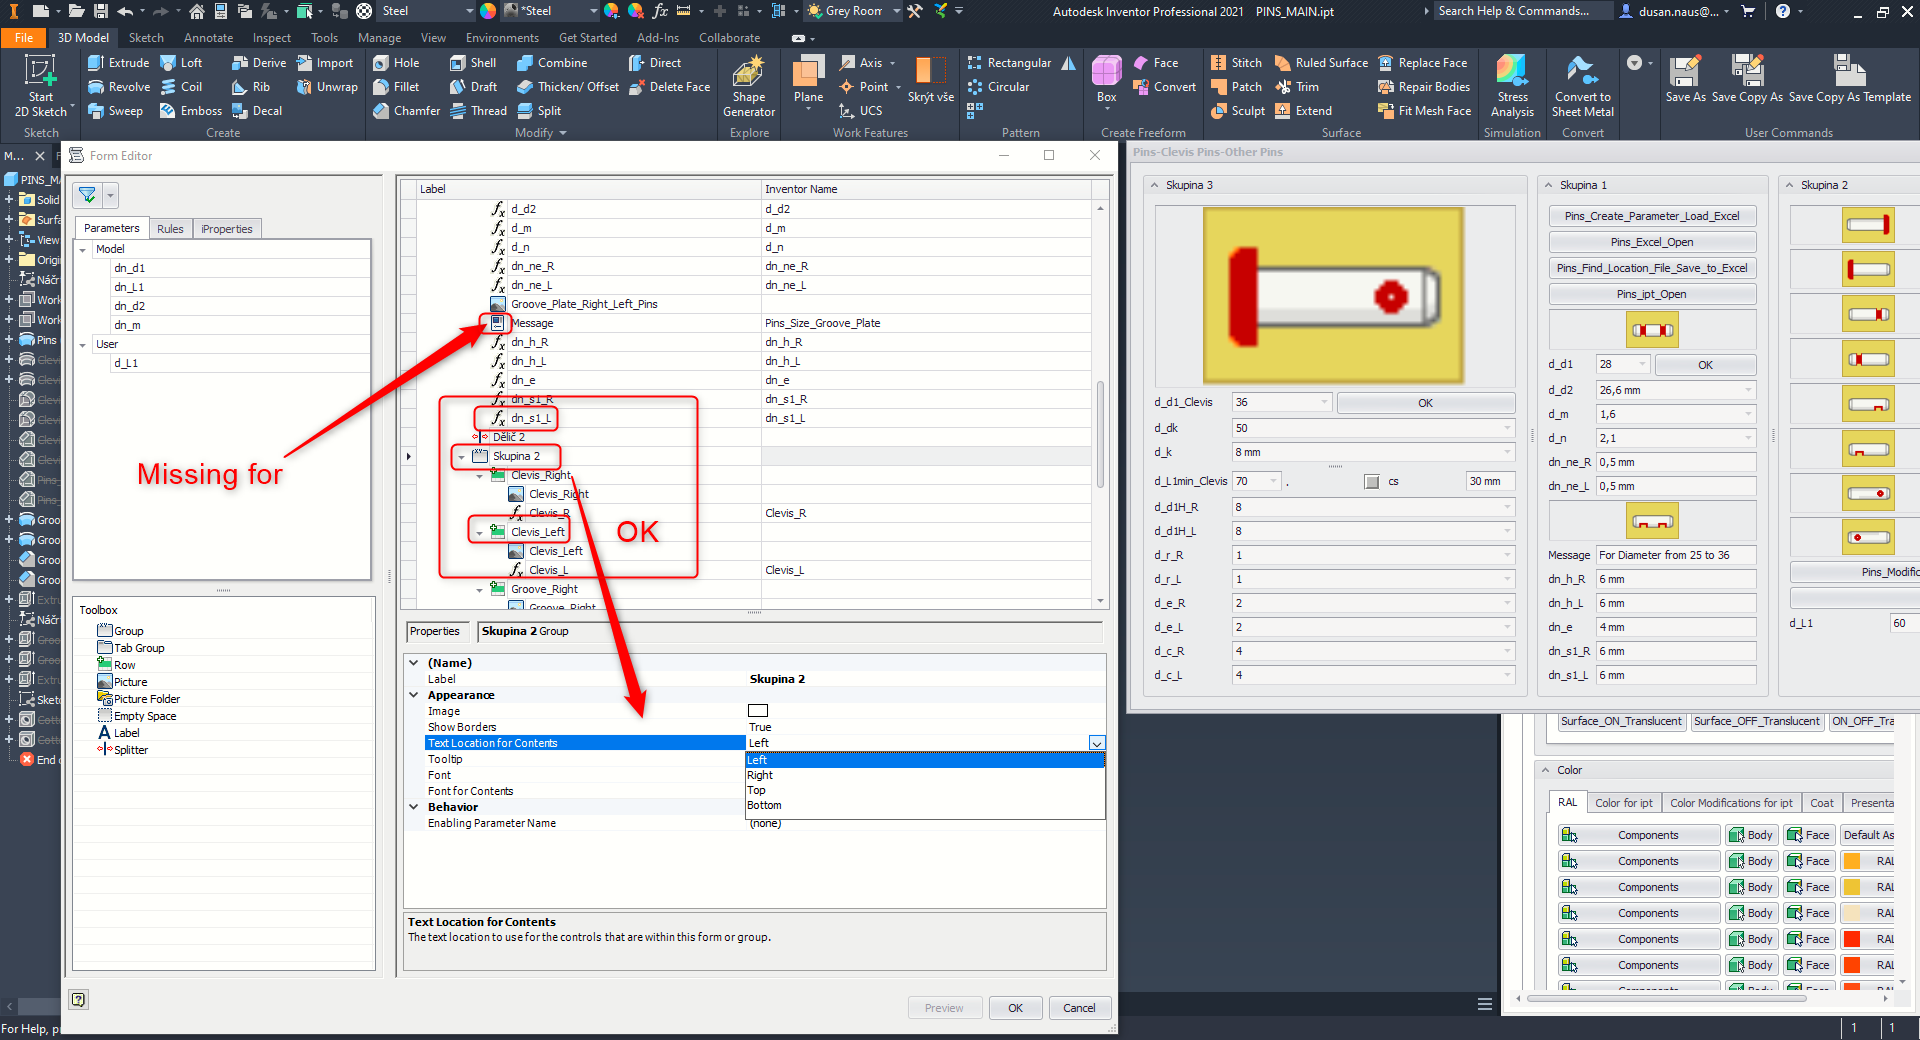Open the Manage ribbon tab
This screenshot has width=1920, height=1040.
[x=379, y=37]
